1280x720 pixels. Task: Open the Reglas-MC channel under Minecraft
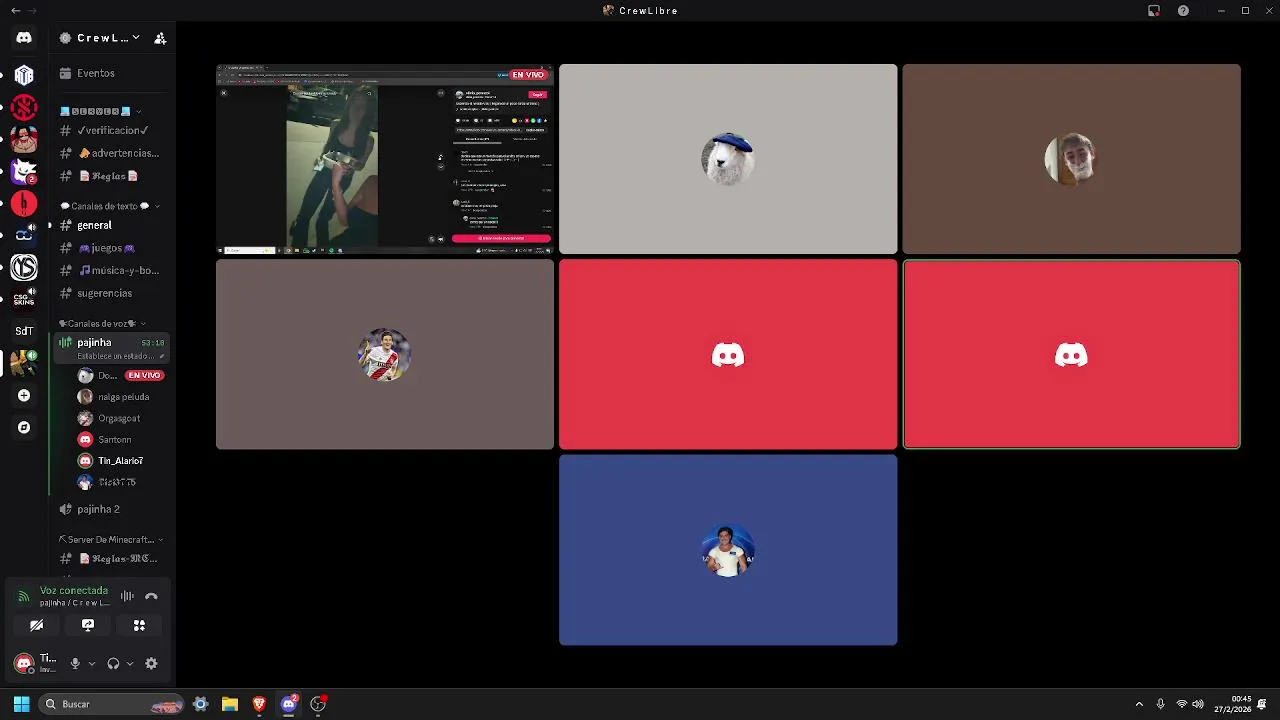pyautogui.click(x=112, y=558)
